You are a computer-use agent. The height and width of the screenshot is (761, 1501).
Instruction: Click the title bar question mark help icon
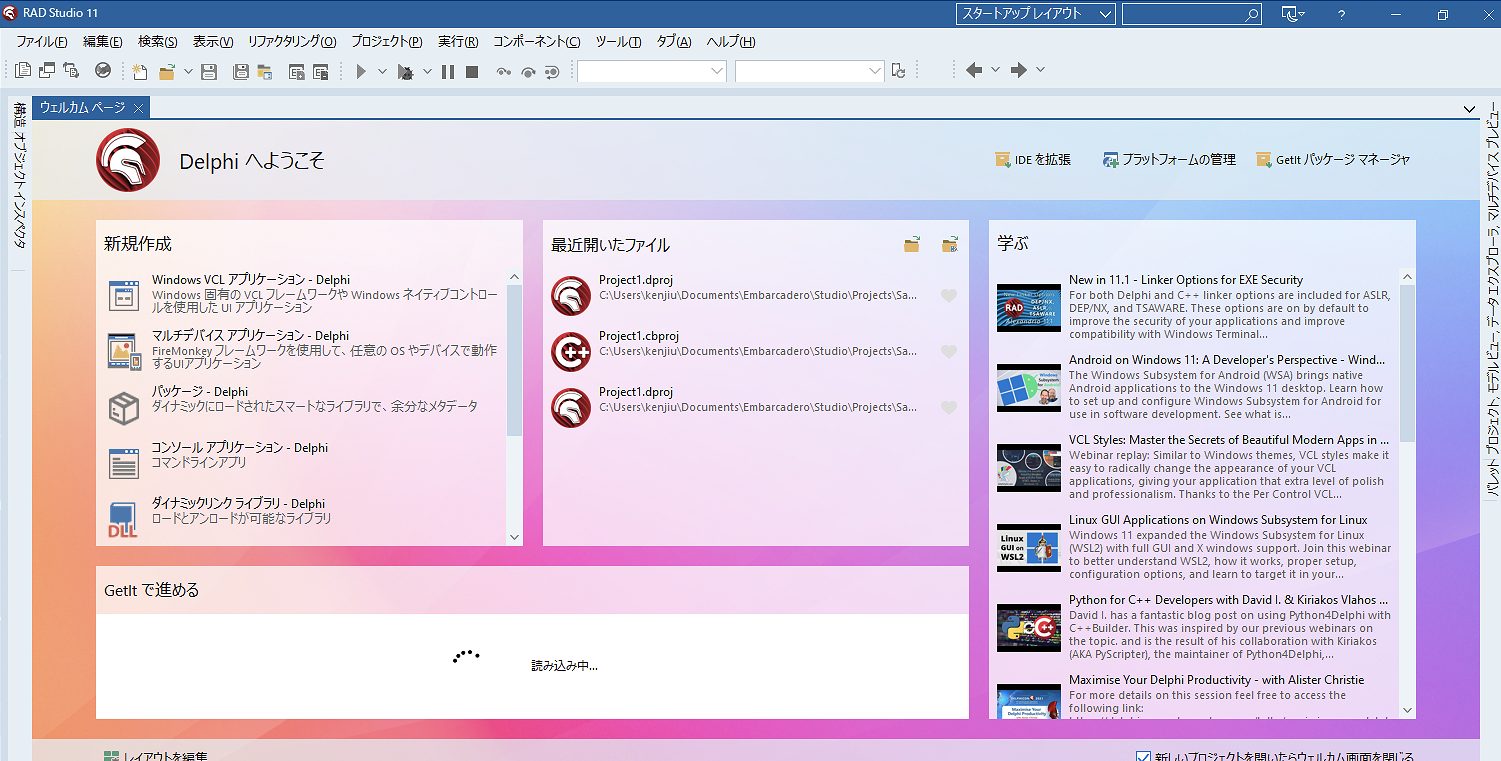click(1342, 15)
